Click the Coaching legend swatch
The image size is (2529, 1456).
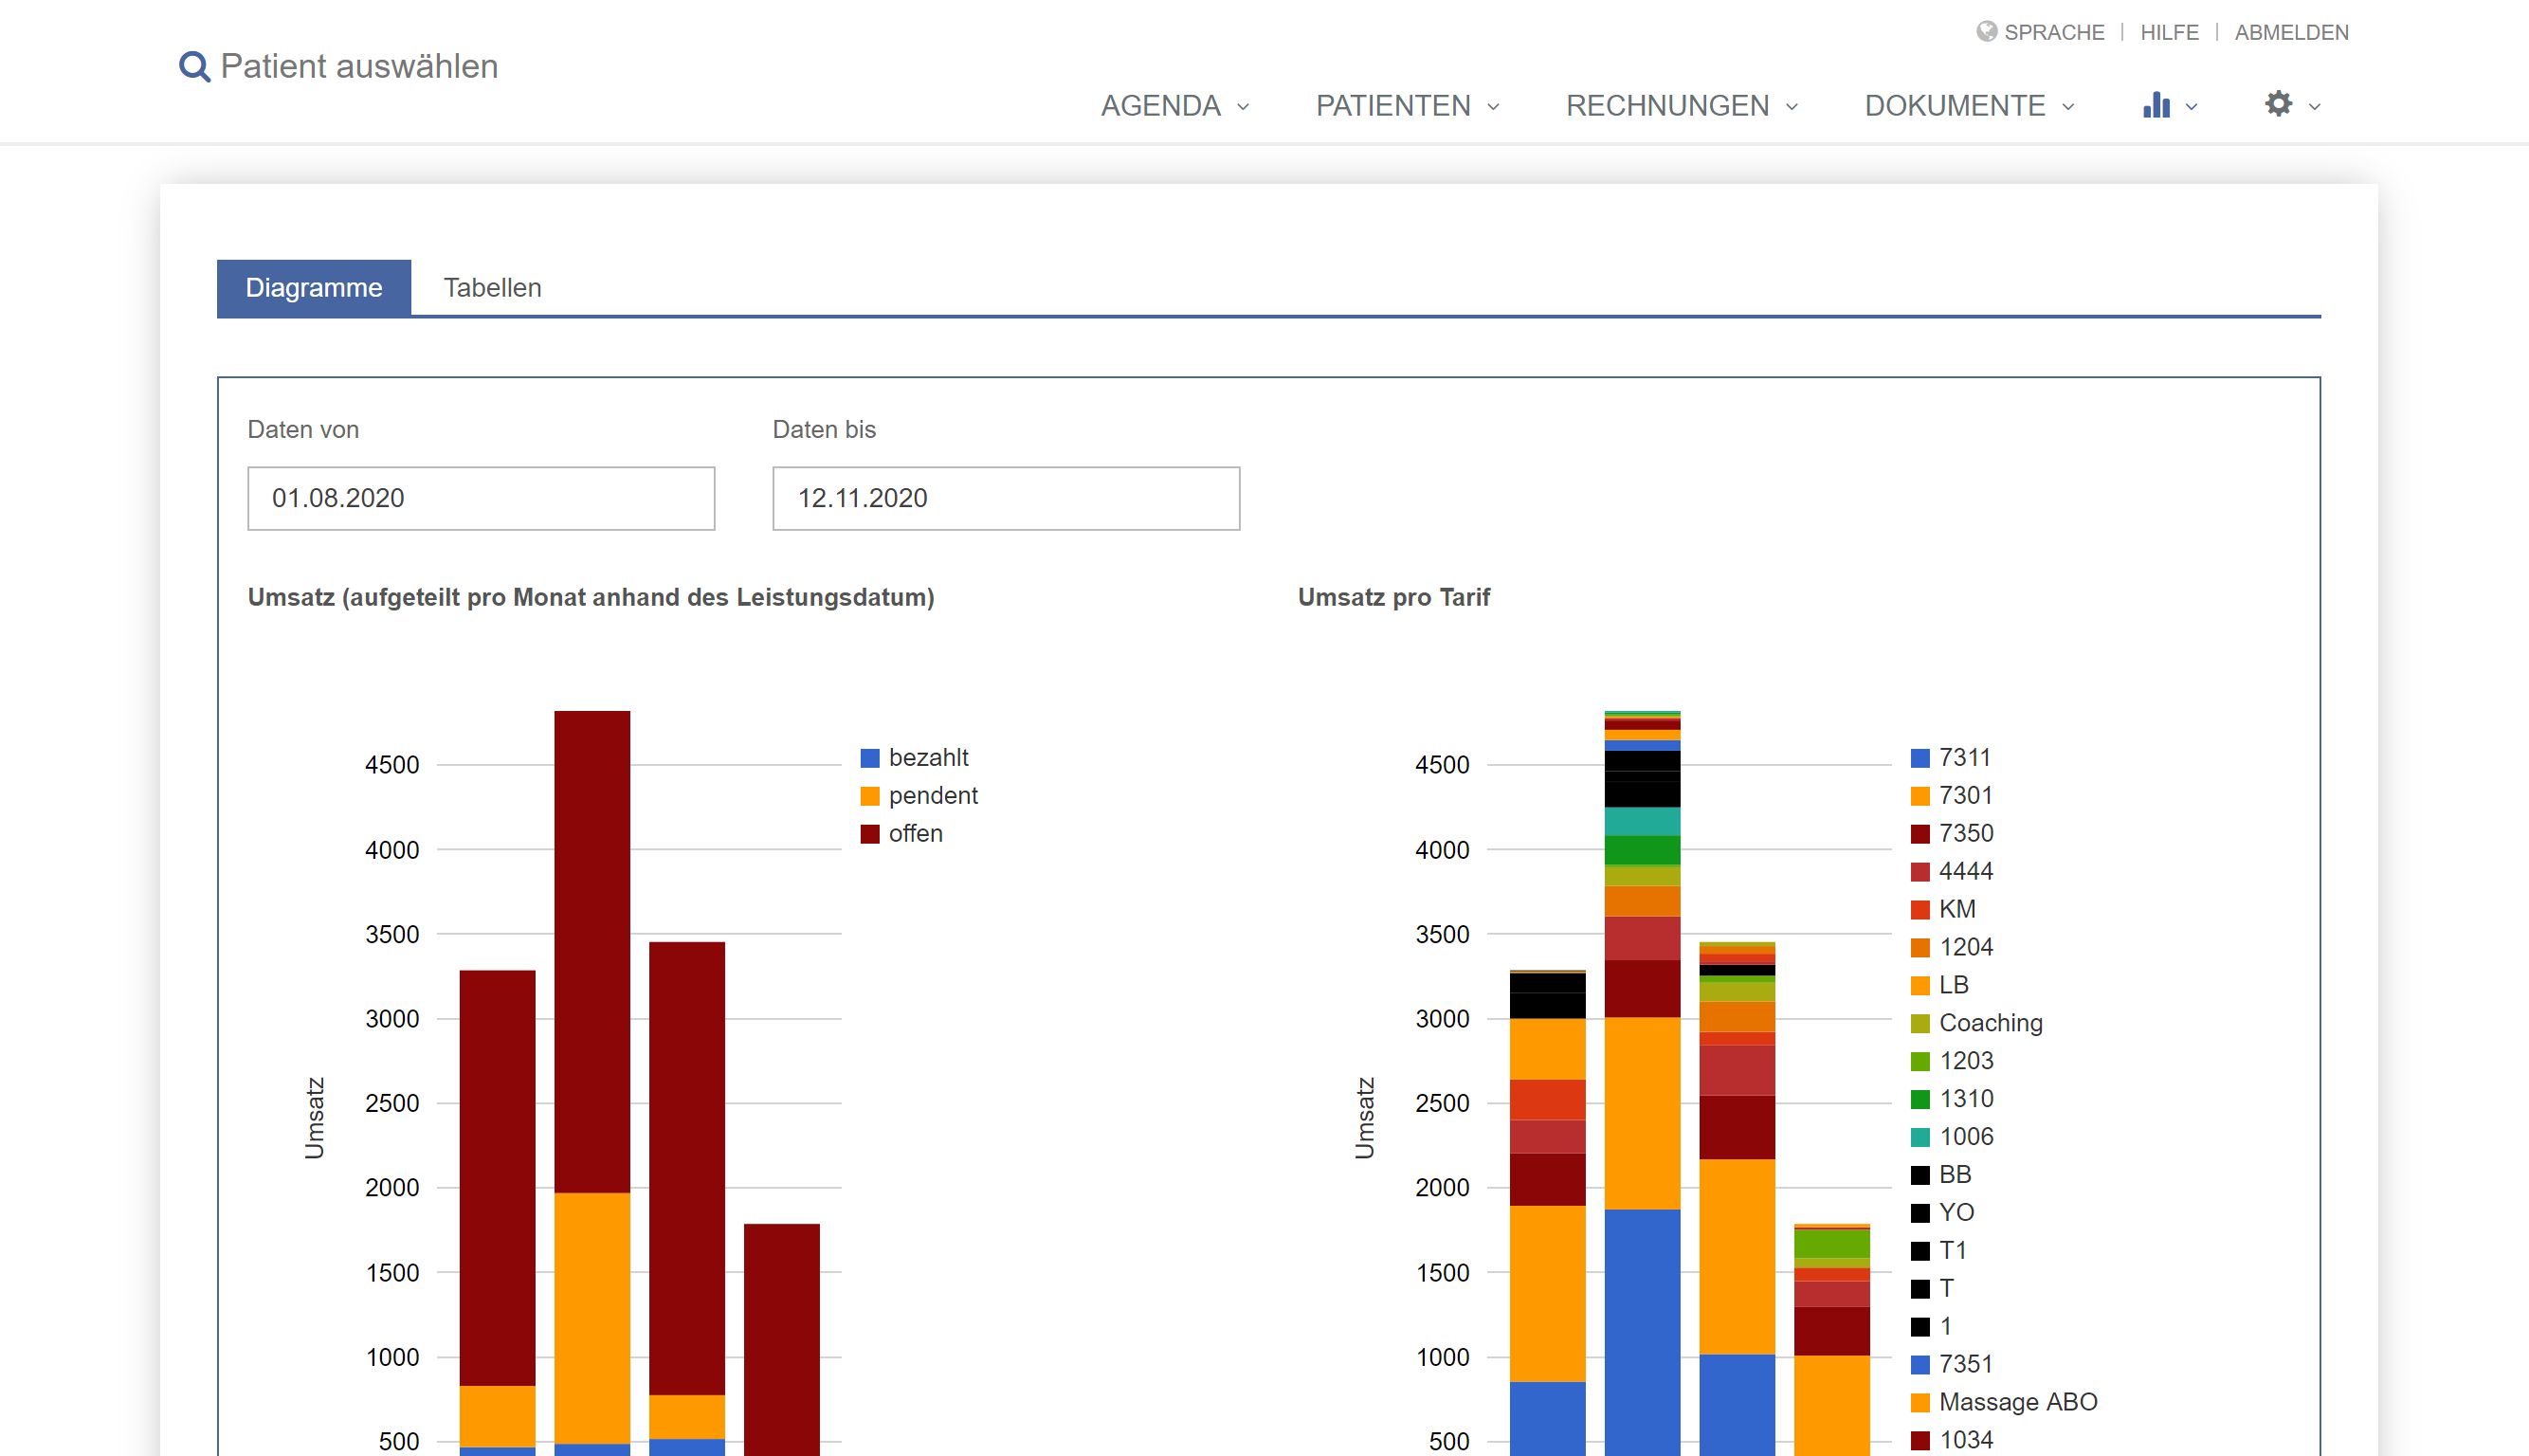click(1920, 1024)
